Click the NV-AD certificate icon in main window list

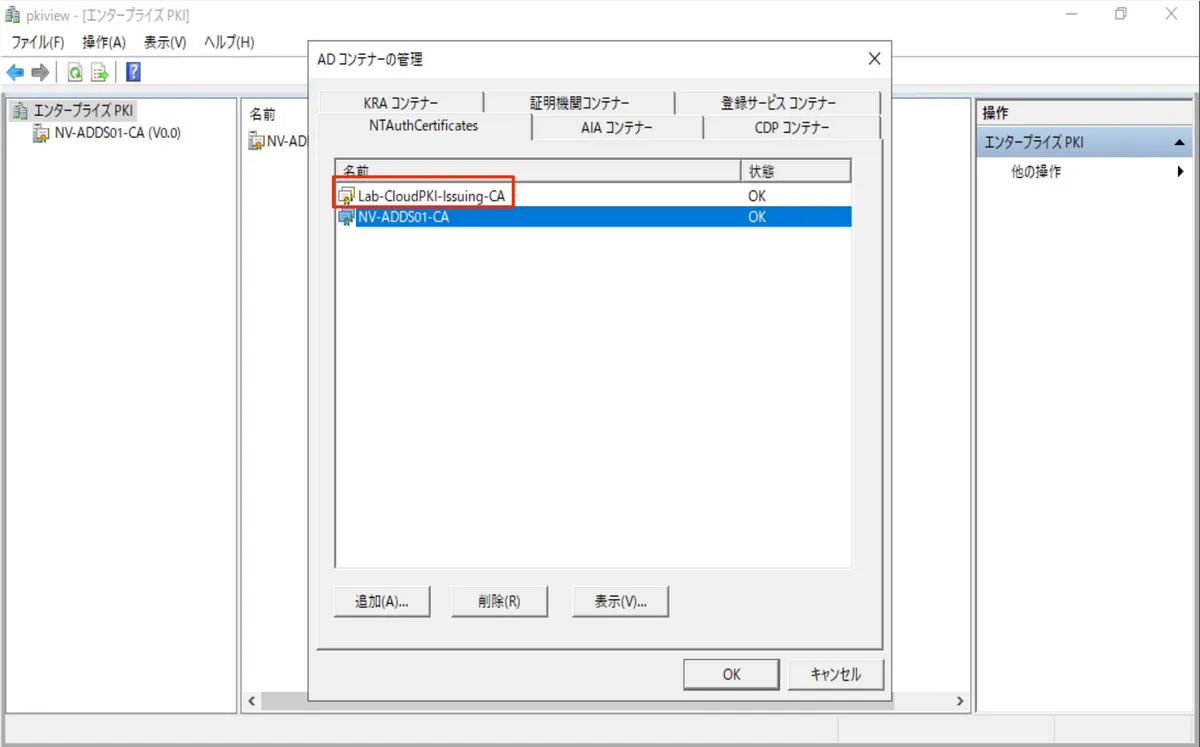pos(257,141)
